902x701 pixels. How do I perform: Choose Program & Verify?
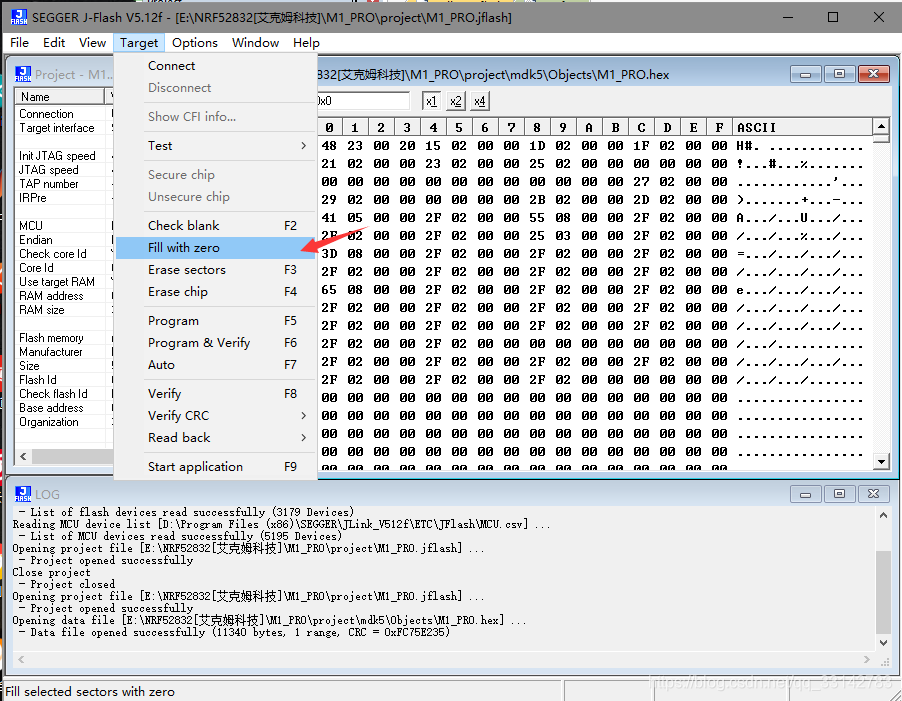tap(216, 343)
